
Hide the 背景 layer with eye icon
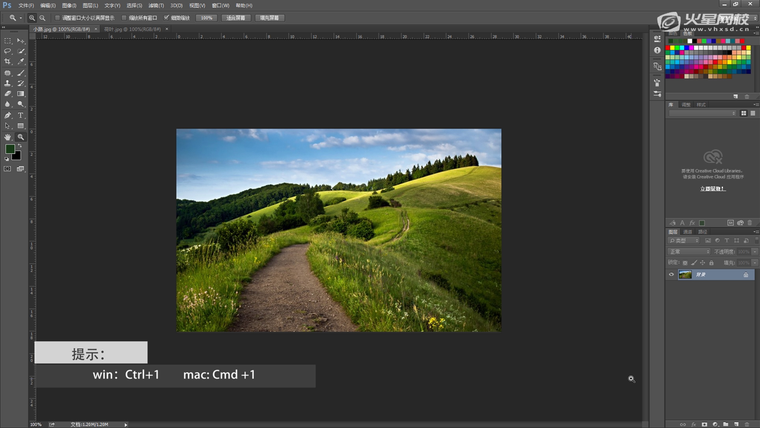click(672, 275)
